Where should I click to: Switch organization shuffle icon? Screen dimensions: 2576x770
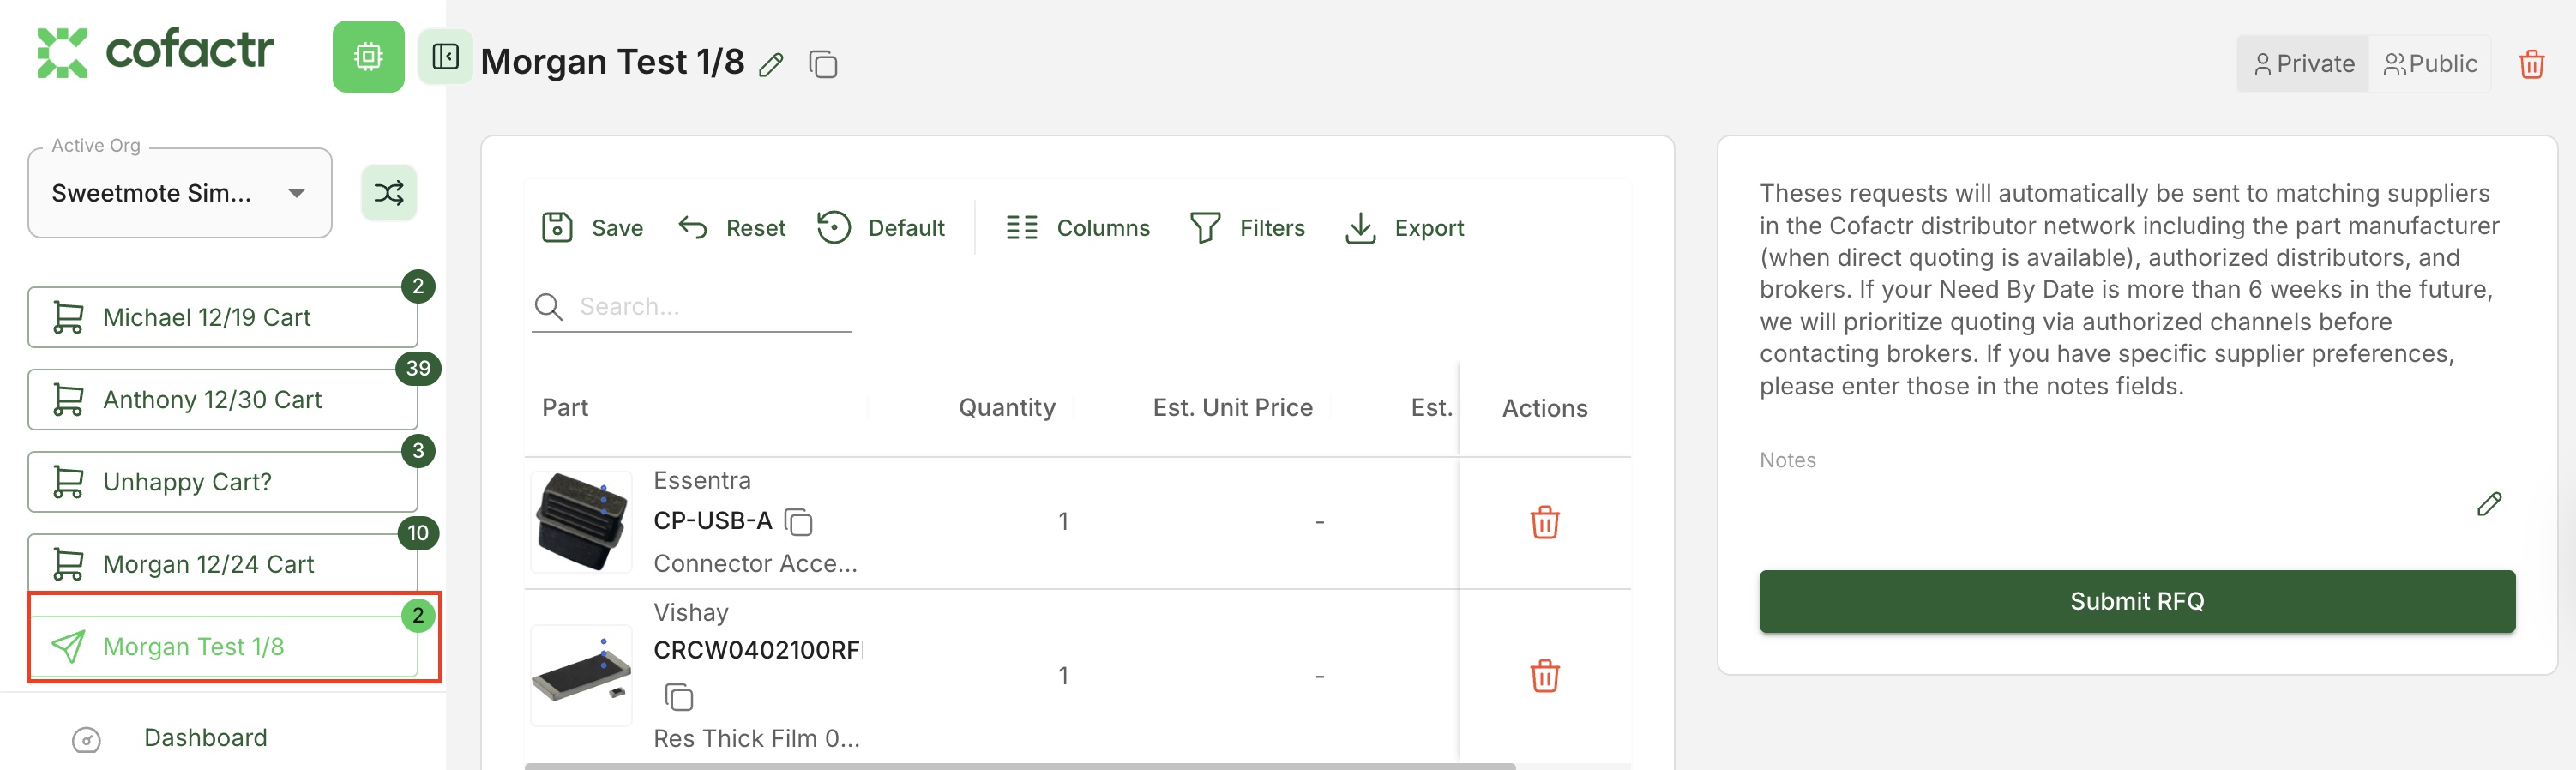click(389, 193)
